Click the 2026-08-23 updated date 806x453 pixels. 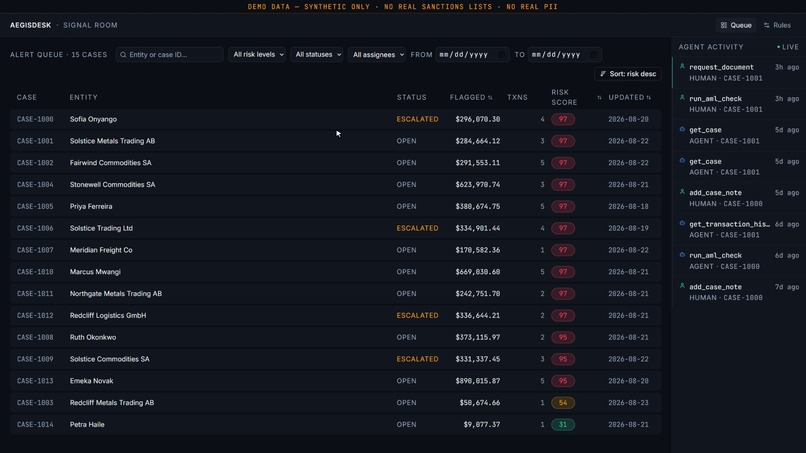point(628,403)
